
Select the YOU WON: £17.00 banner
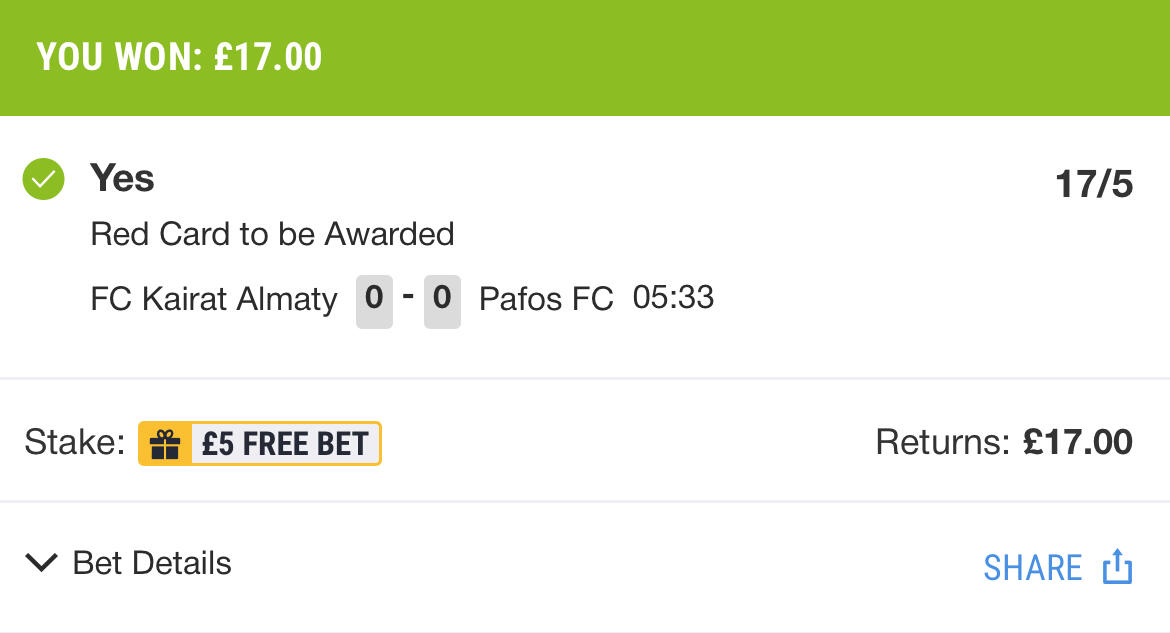click(180, 57)
